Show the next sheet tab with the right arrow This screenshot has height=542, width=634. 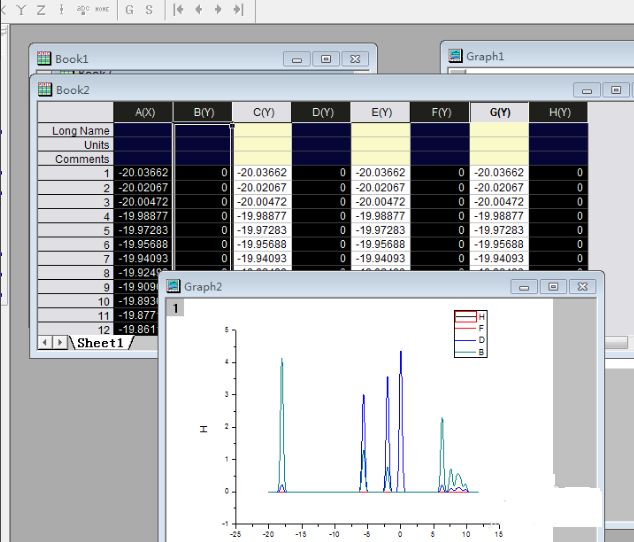coord(59,343)
